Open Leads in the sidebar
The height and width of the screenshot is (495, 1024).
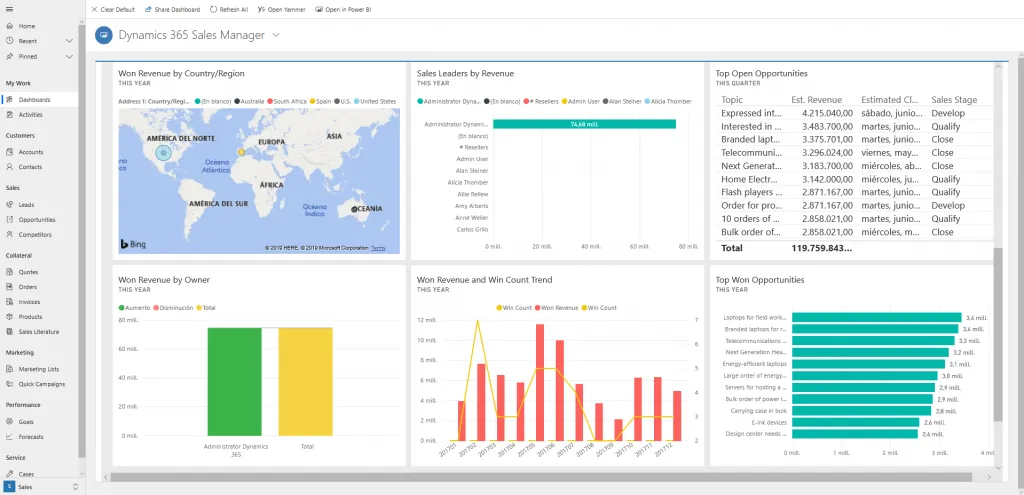(40, 204)
